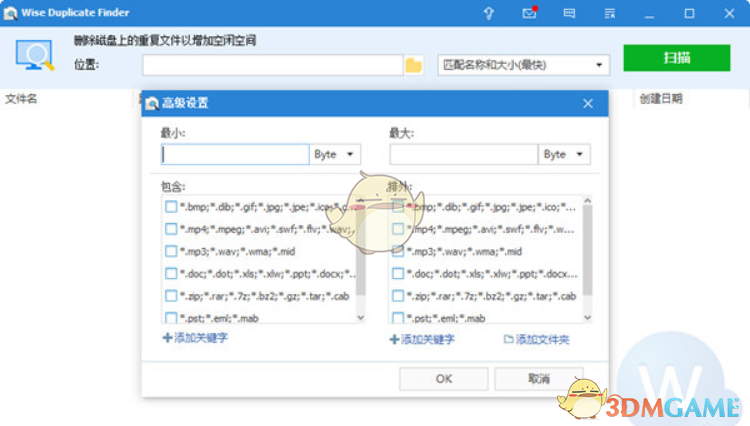
Task: Click the upgrade arrow icon in title bar
Action: point(489,13)
